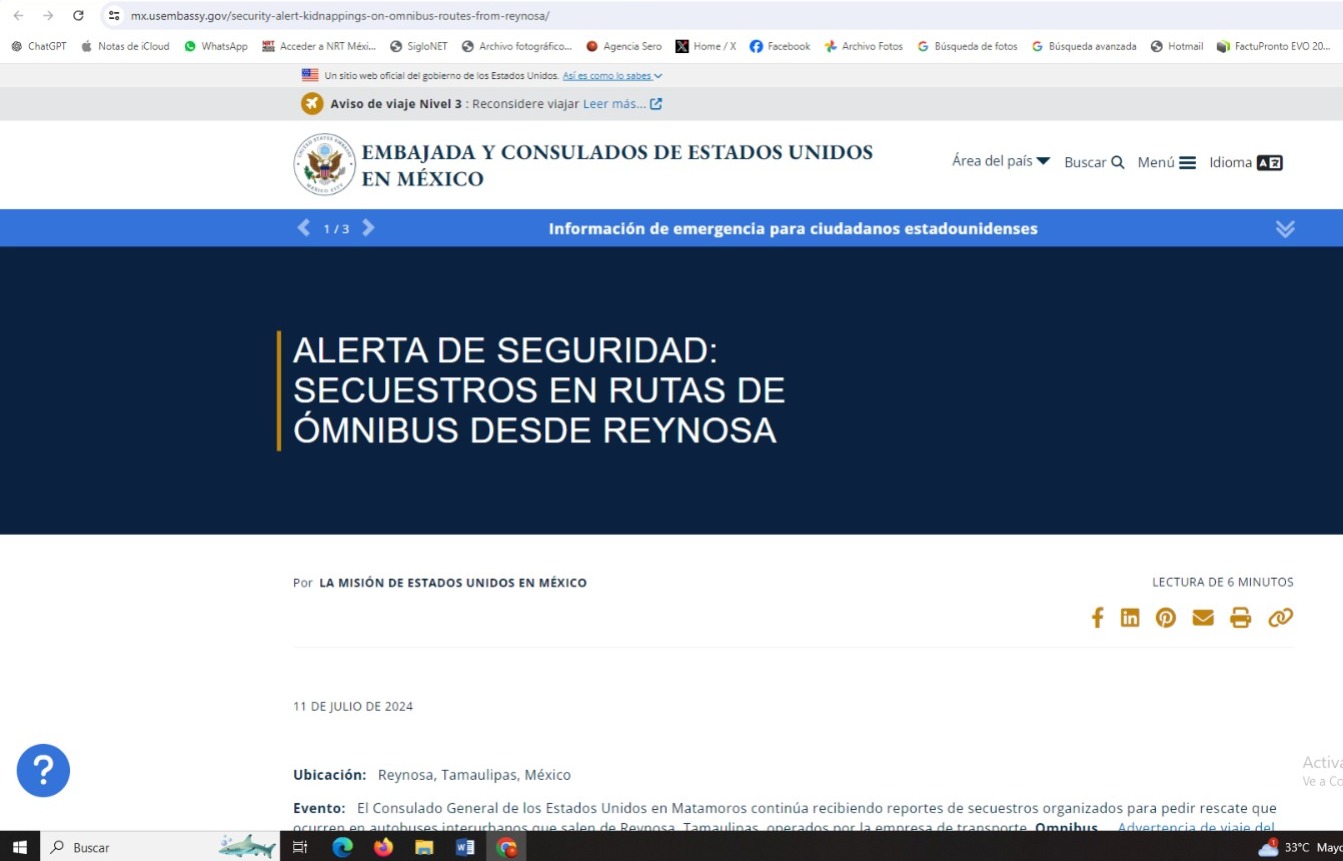Image resolution: width=1343 pixels, height=861 pixels.
Task: Copy article link with chain icon
Action: tap(1280, 618)
